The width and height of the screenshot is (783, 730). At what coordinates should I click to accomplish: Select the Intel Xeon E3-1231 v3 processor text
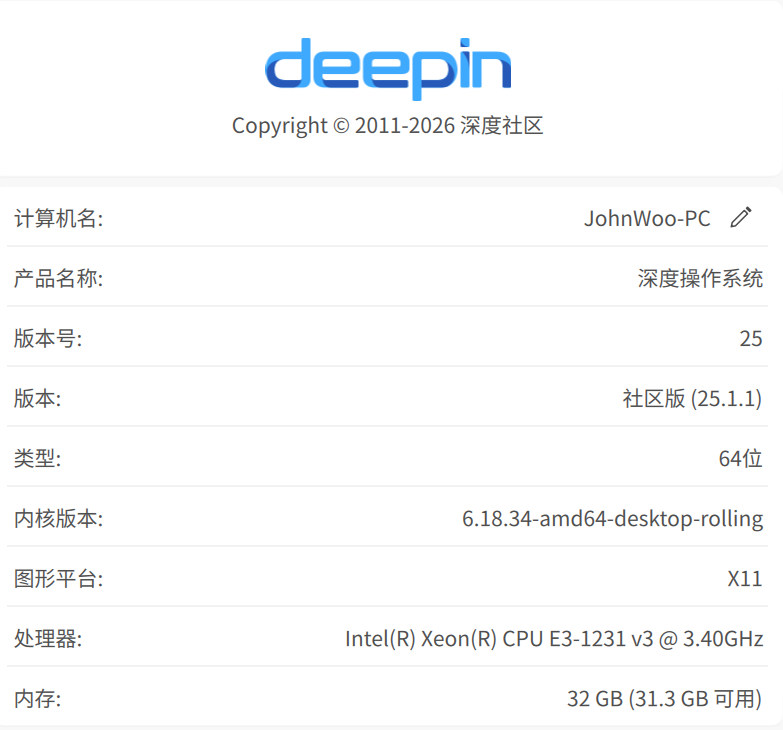(x=554, y=639)
